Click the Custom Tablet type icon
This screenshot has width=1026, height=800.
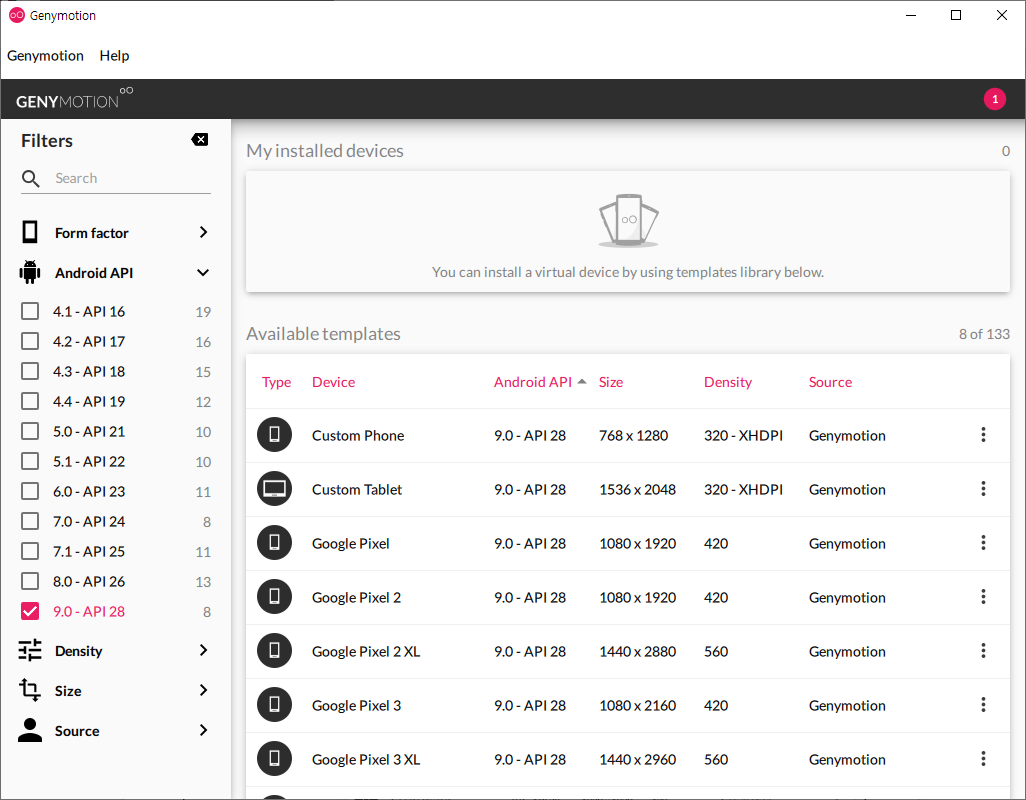(x=274, y=489)
